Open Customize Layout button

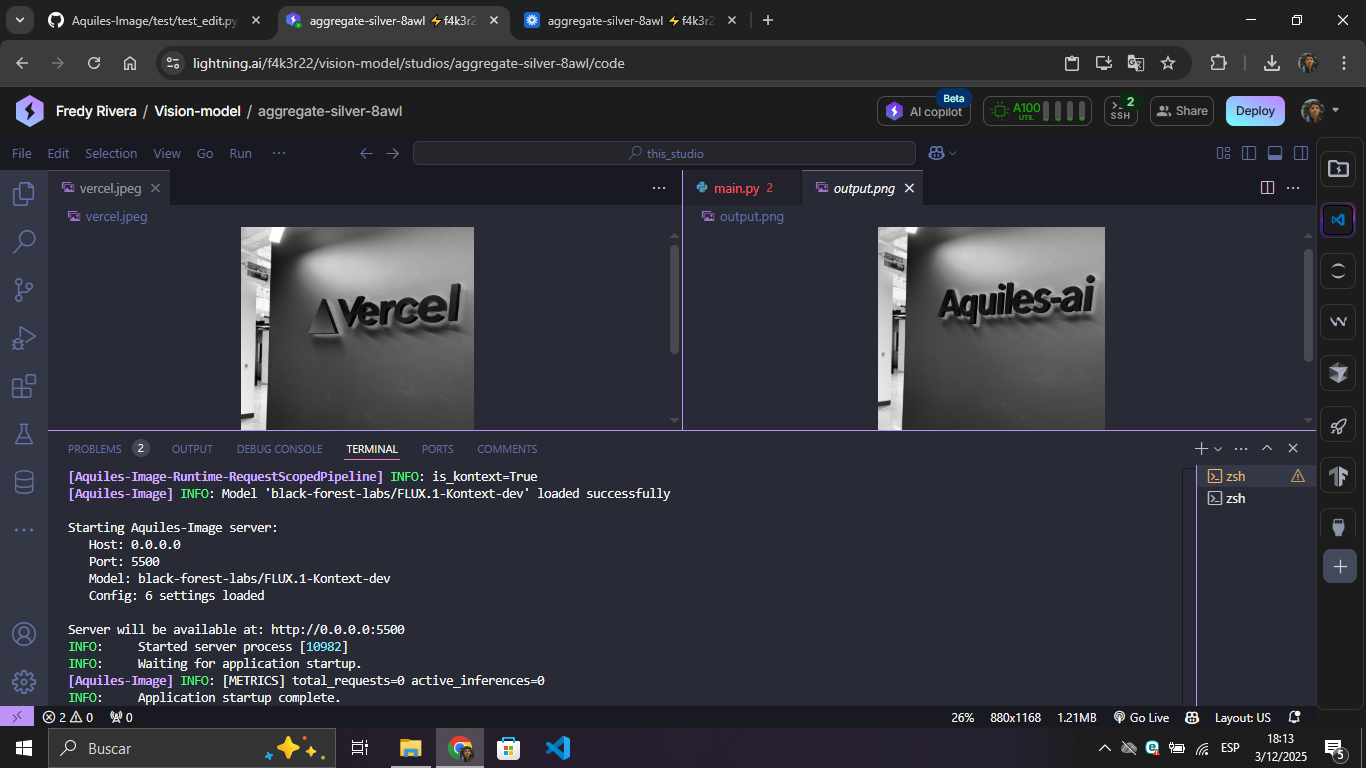pyautogui.click(x=1223, y=153)
